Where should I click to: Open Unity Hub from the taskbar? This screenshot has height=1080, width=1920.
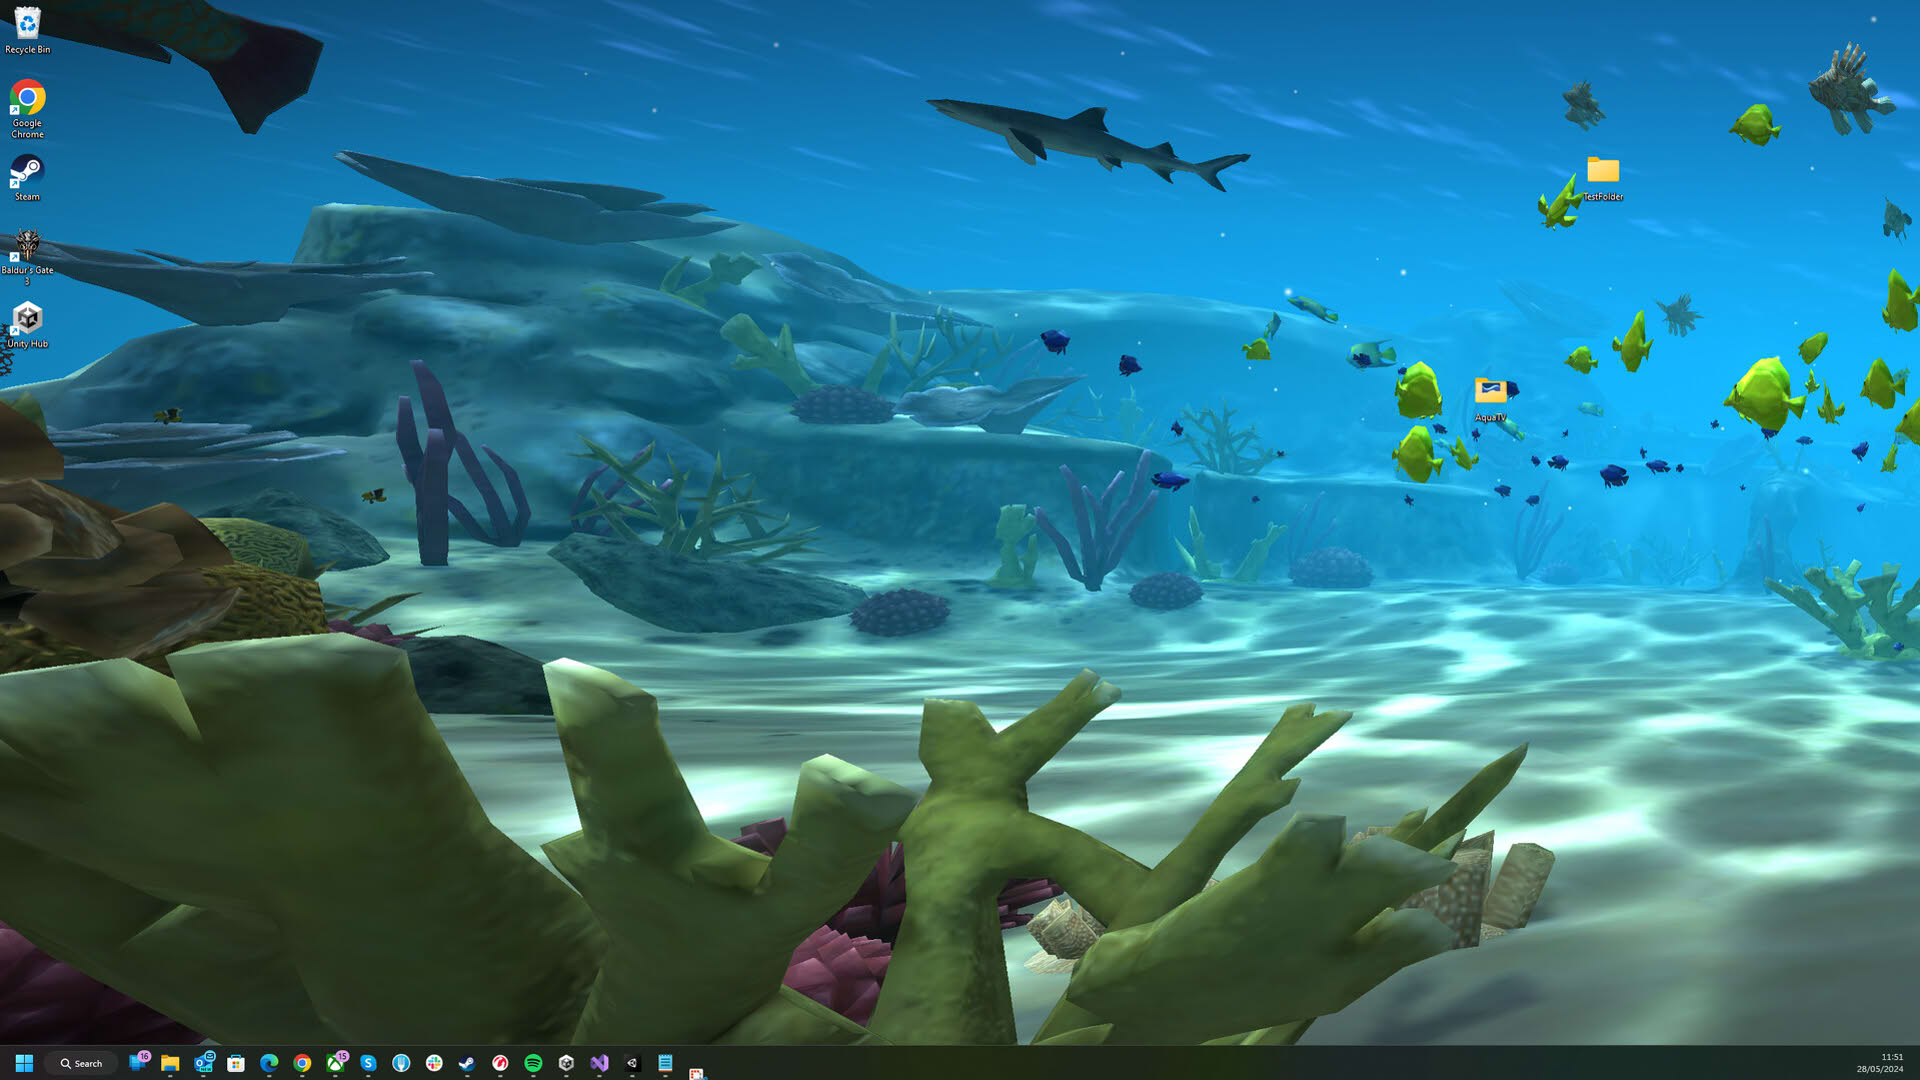click(x=566, y=1063)
